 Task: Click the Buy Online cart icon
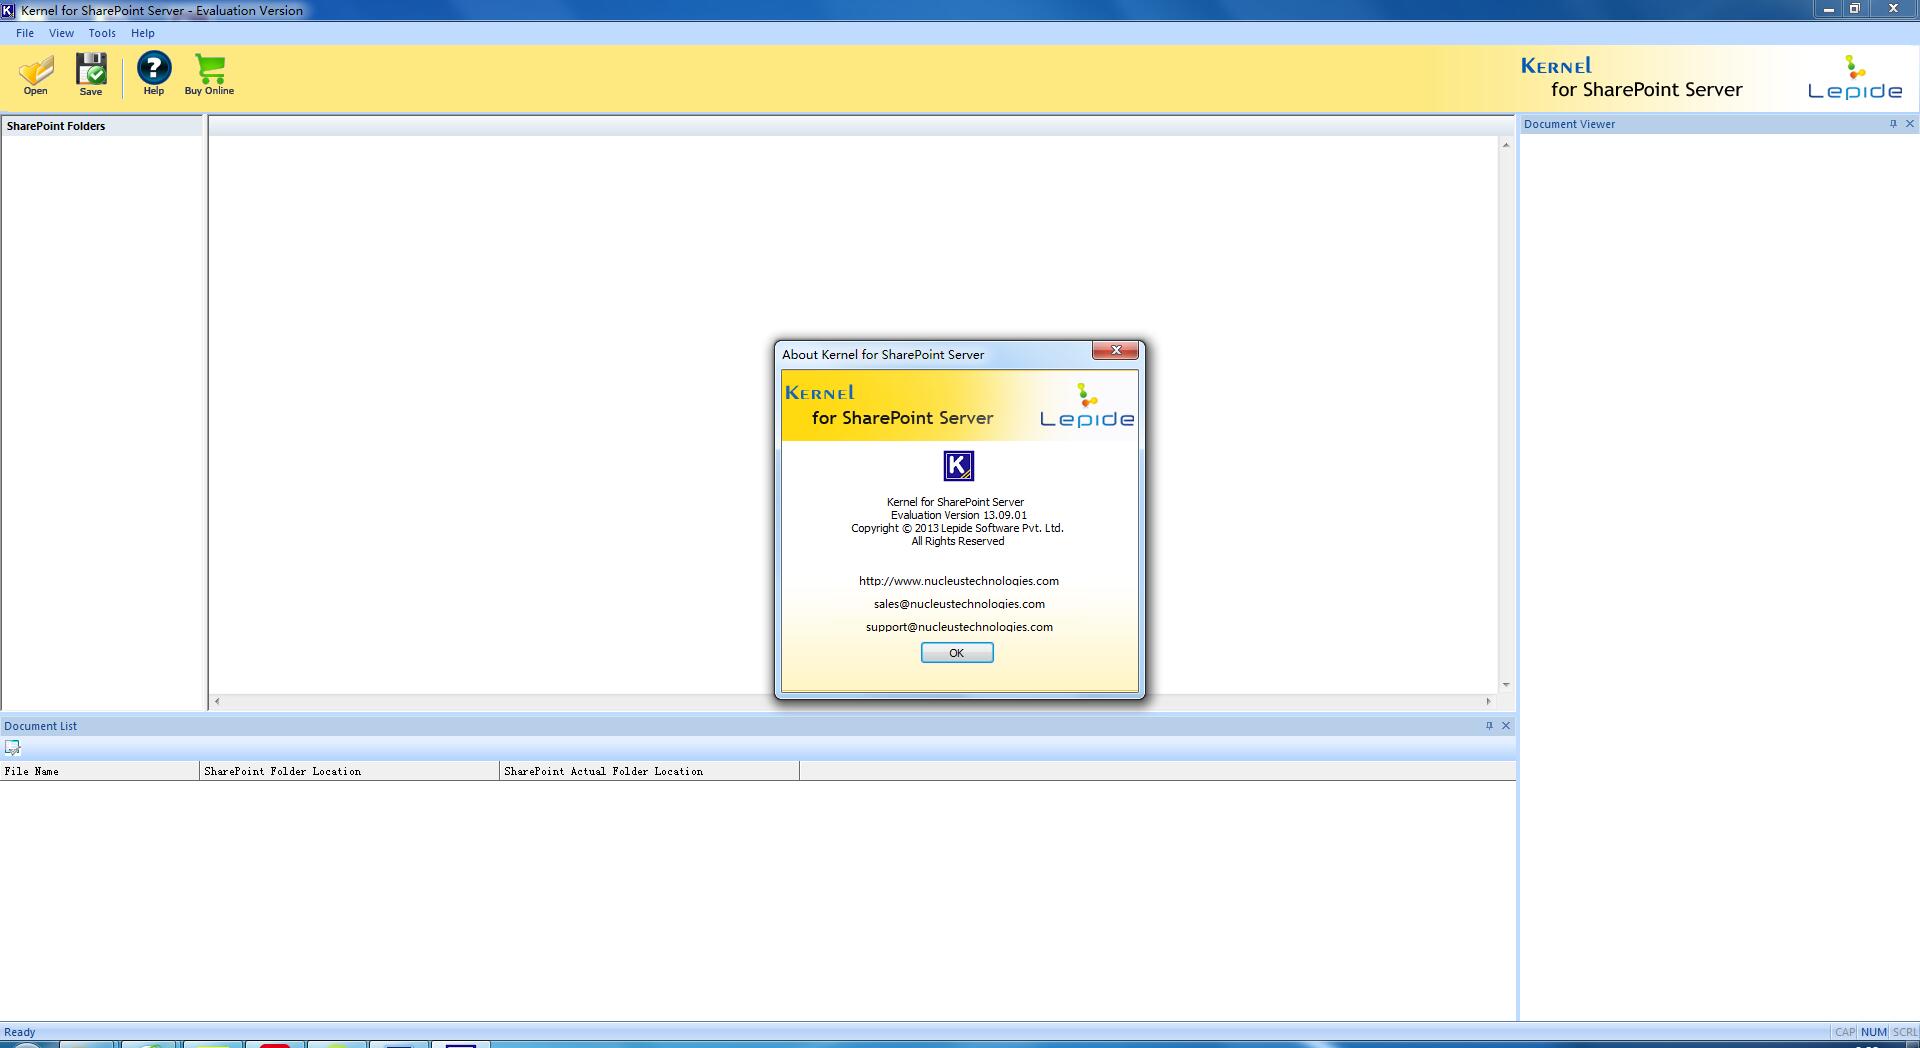pyautogui.click(x=209, y=75)
